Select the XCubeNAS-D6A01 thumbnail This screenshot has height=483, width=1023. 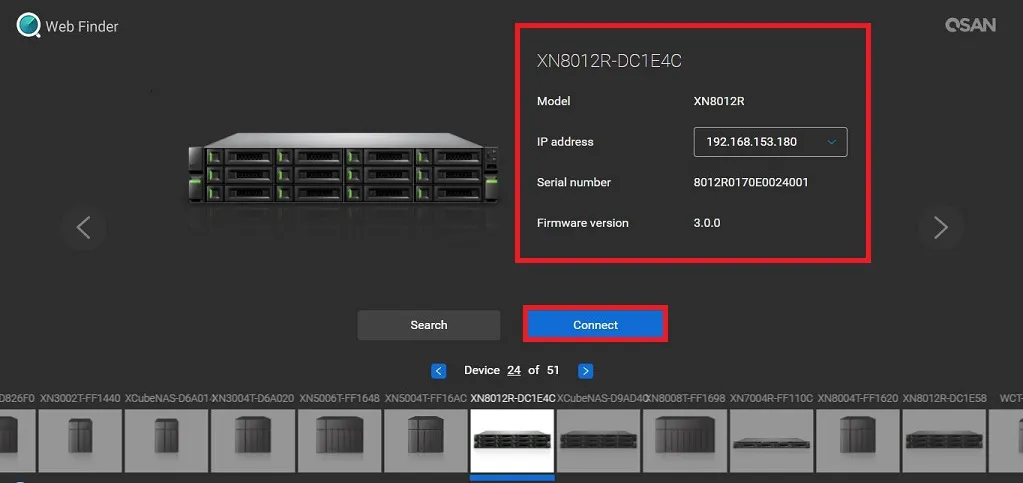click(166, 441)
